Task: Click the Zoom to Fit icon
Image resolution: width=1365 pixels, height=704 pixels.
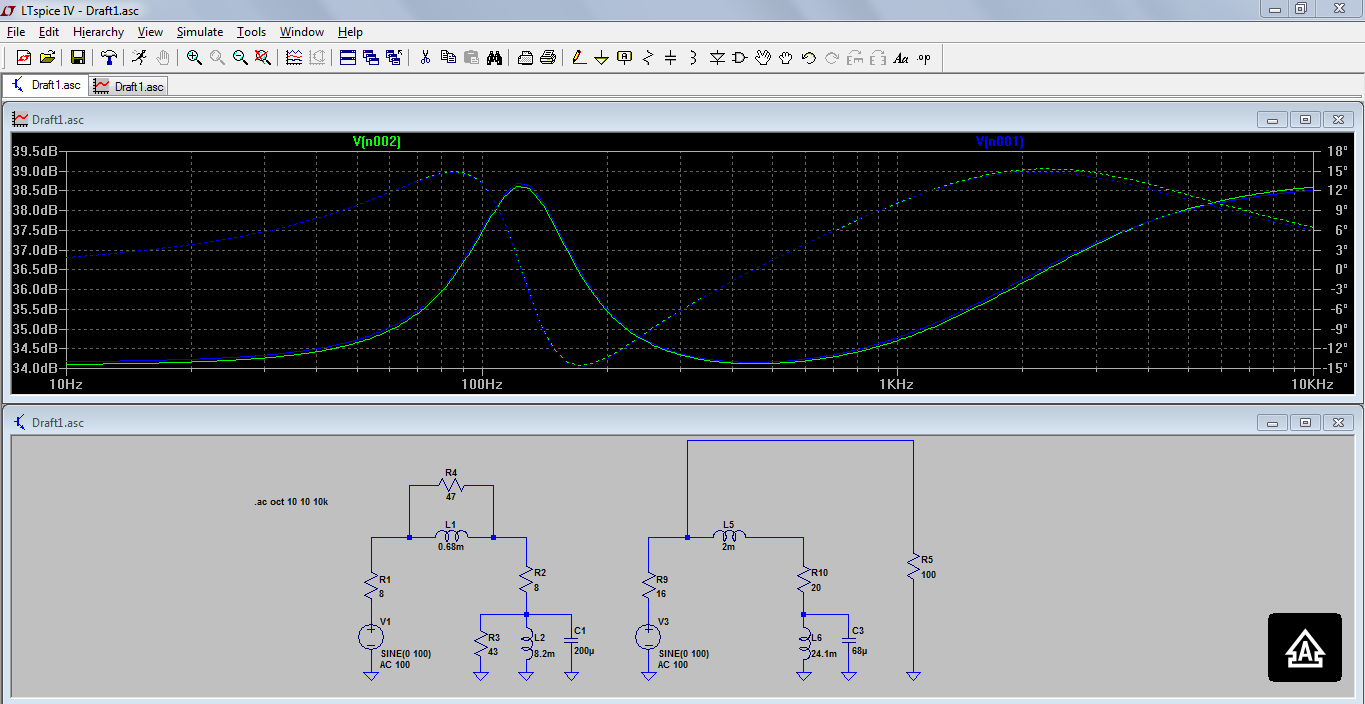Action: [263, 58]
